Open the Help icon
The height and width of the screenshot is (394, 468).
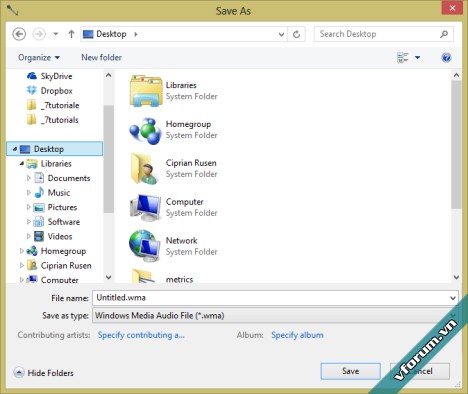(446, 58)
